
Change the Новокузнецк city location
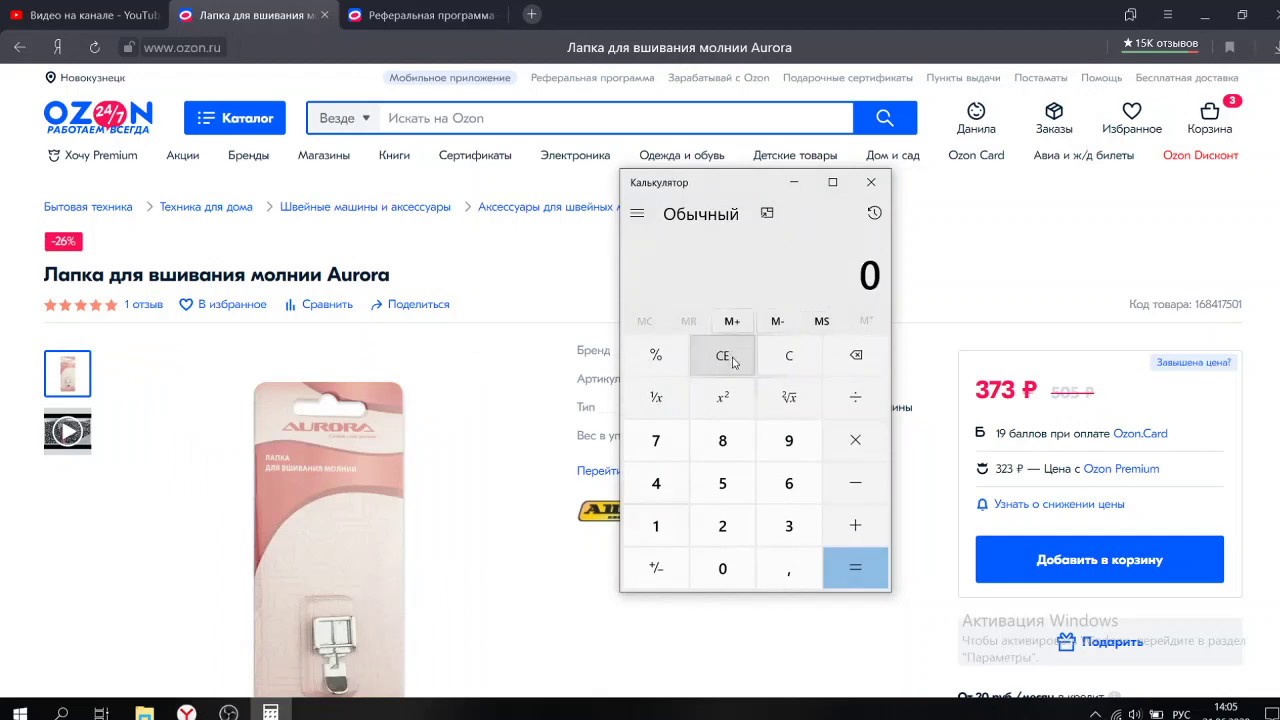(85, 77)
